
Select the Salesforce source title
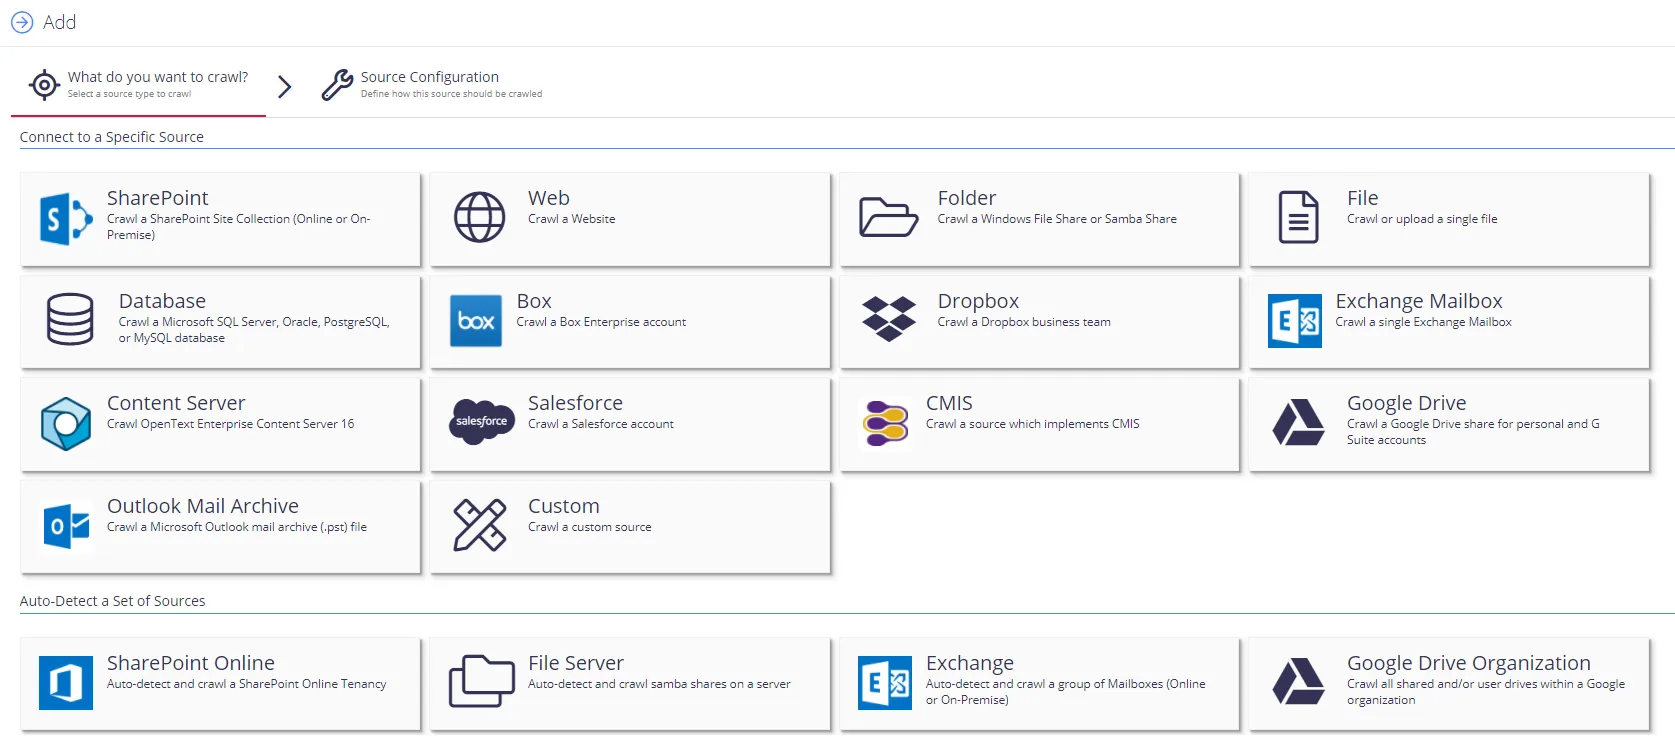575,403
